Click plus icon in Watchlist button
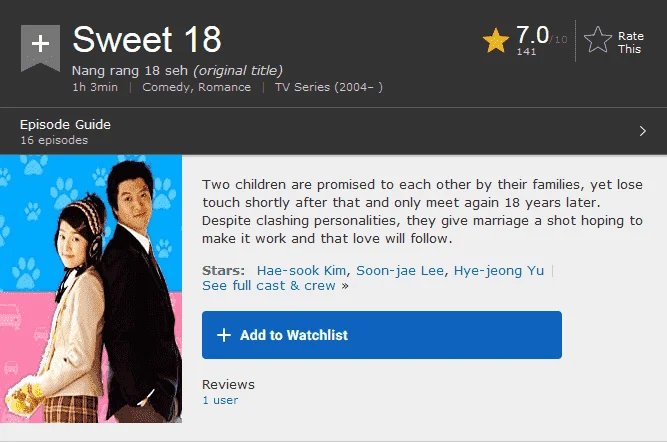The height and width of the screenshot is (442, 667). pos(224,335)
